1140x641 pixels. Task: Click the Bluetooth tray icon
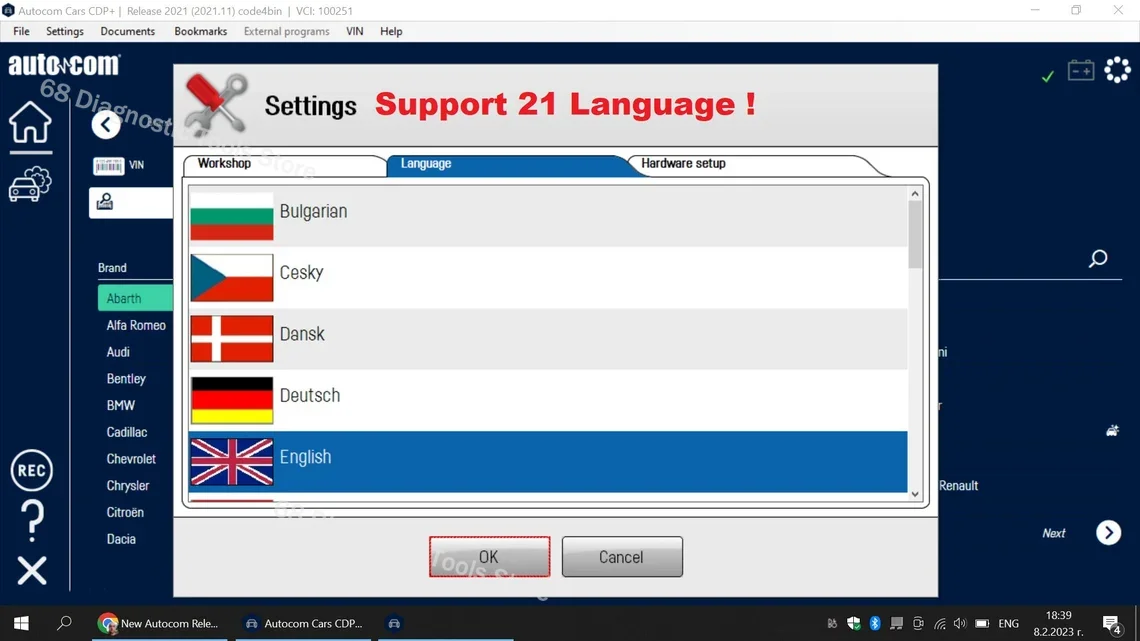(875, 624)
